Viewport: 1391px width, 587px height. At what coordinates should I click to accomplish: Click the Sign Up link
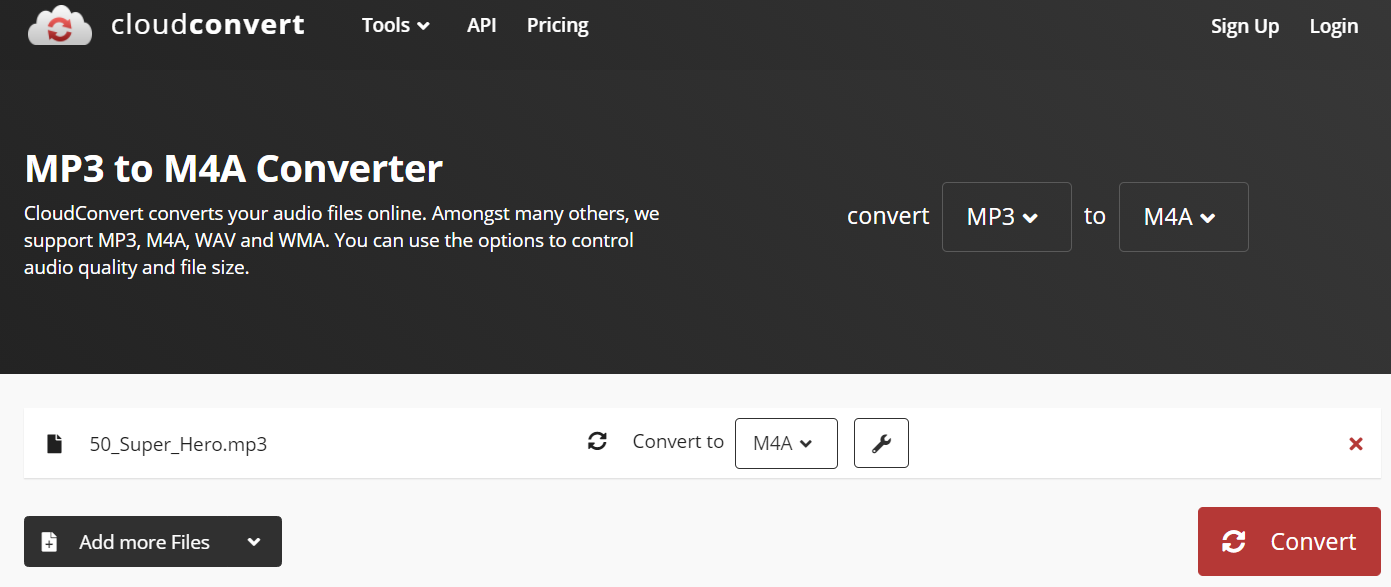point(1245,26)
